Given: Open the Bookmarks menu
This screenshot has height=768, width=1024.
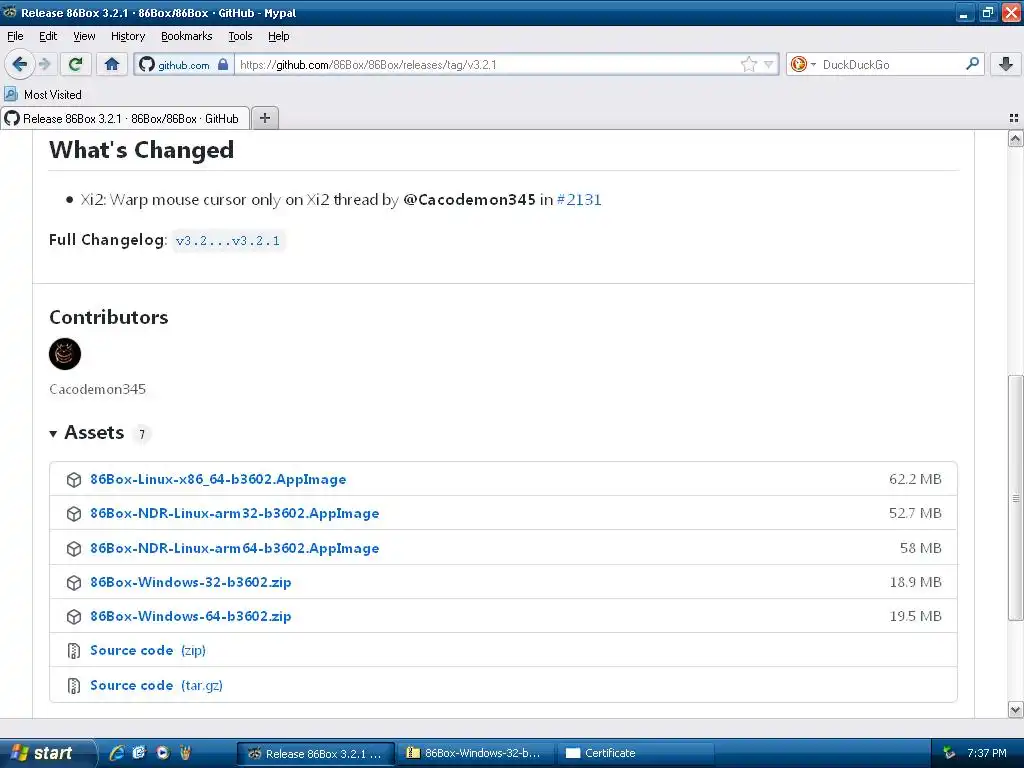Looking at the screenshot, I should [x=187, y=36].
